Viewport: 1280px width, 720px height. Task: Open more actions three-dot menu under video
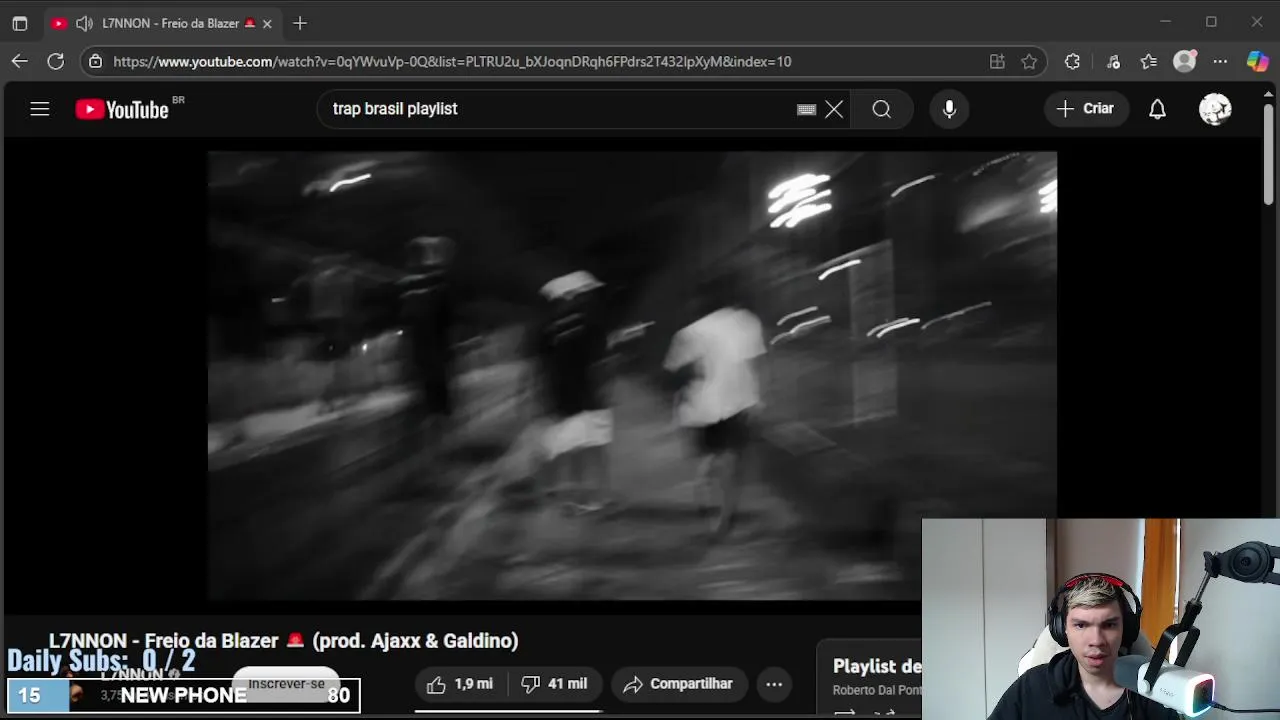click(774, 684)
